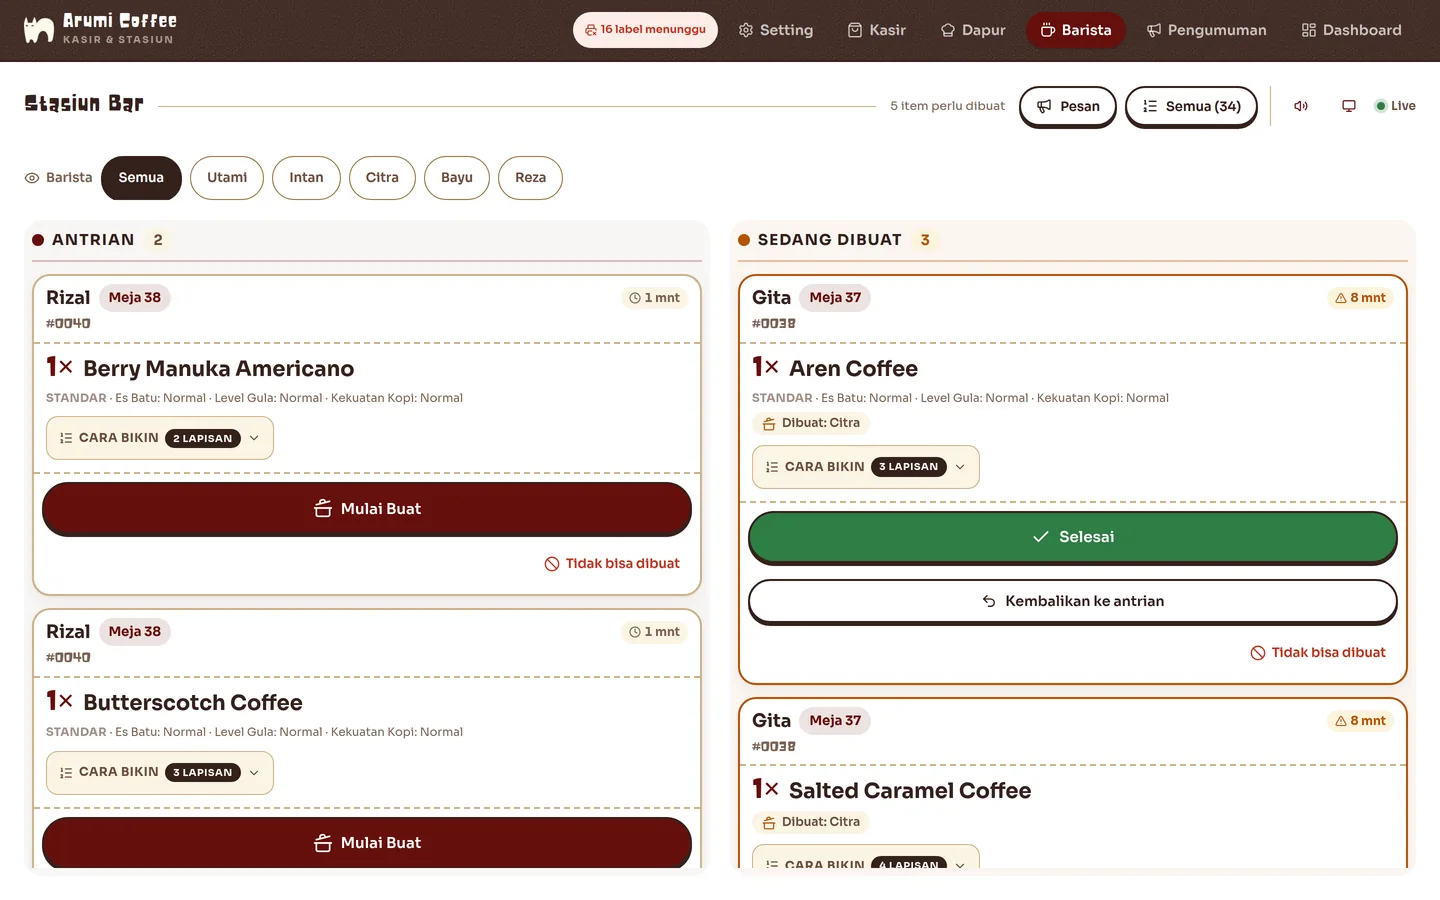1440x900 pixels.
Task: Filter orders by barista Reza
Action: click(530, 178)
